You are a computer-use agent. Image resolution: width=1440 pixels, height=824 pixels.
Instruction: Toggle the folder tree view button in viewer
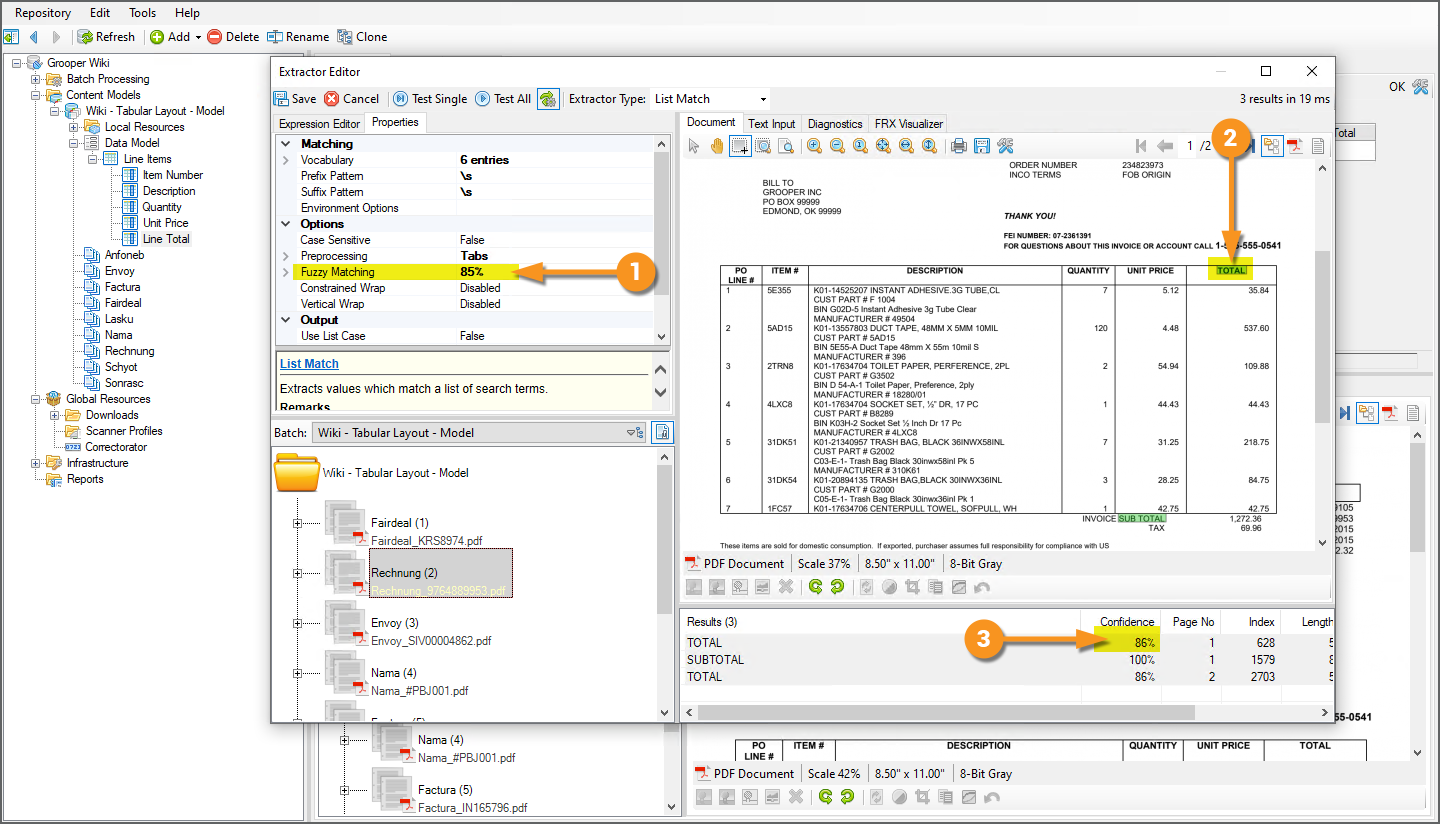(1271, 147)
